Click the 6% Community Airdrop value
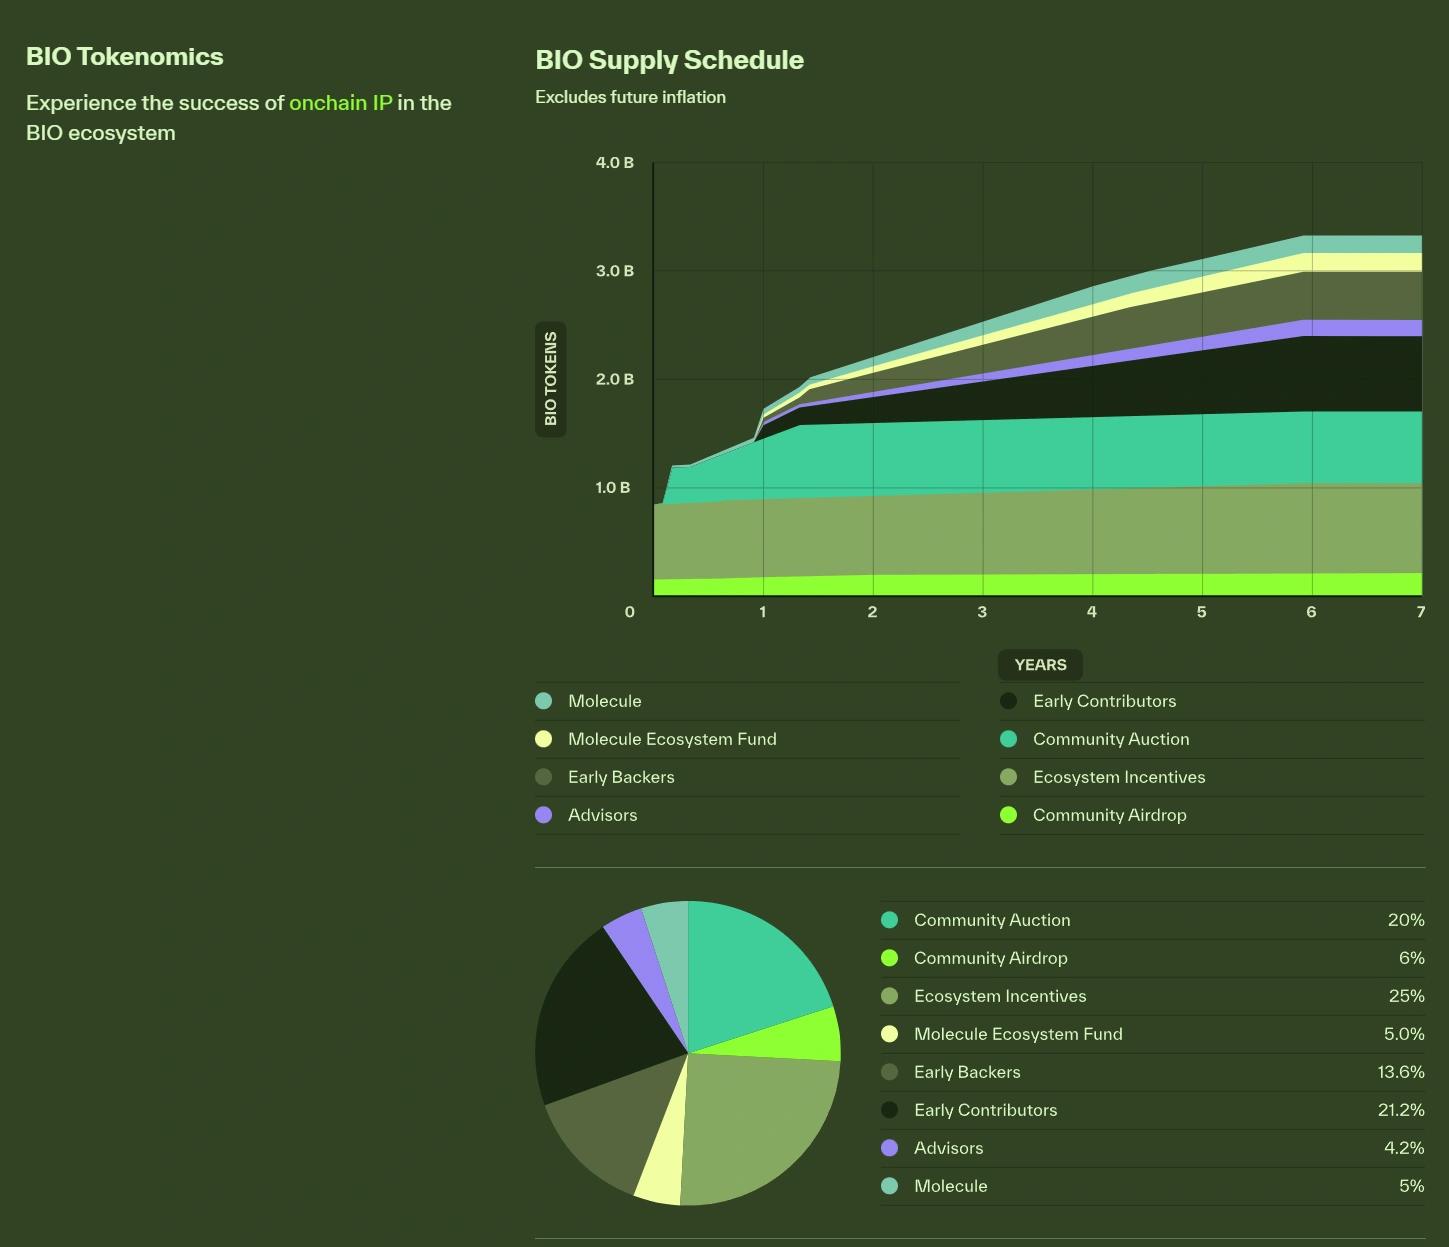 [x=1412, y=958]
